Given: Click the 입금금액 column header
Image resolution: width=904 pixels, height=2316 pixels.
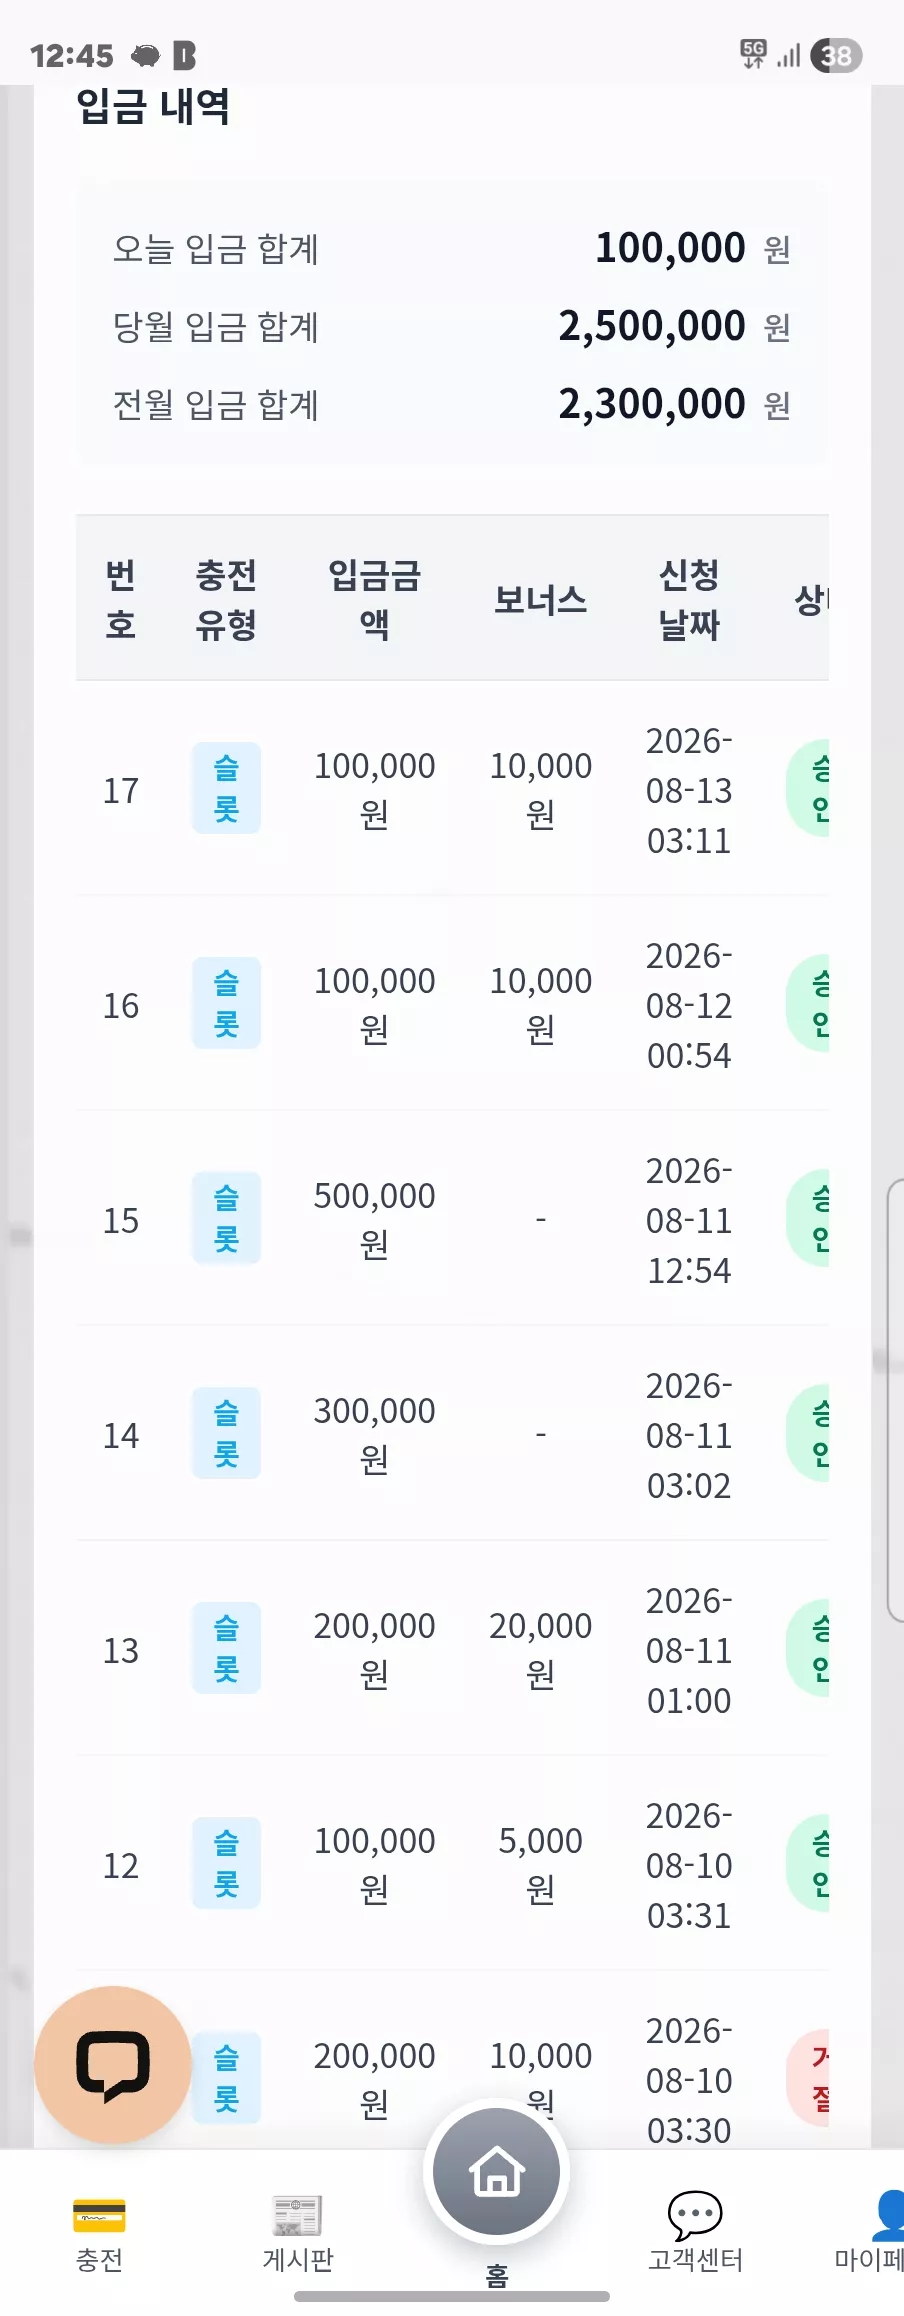Looking at the screenshot, I should click(x=375, y=598).
